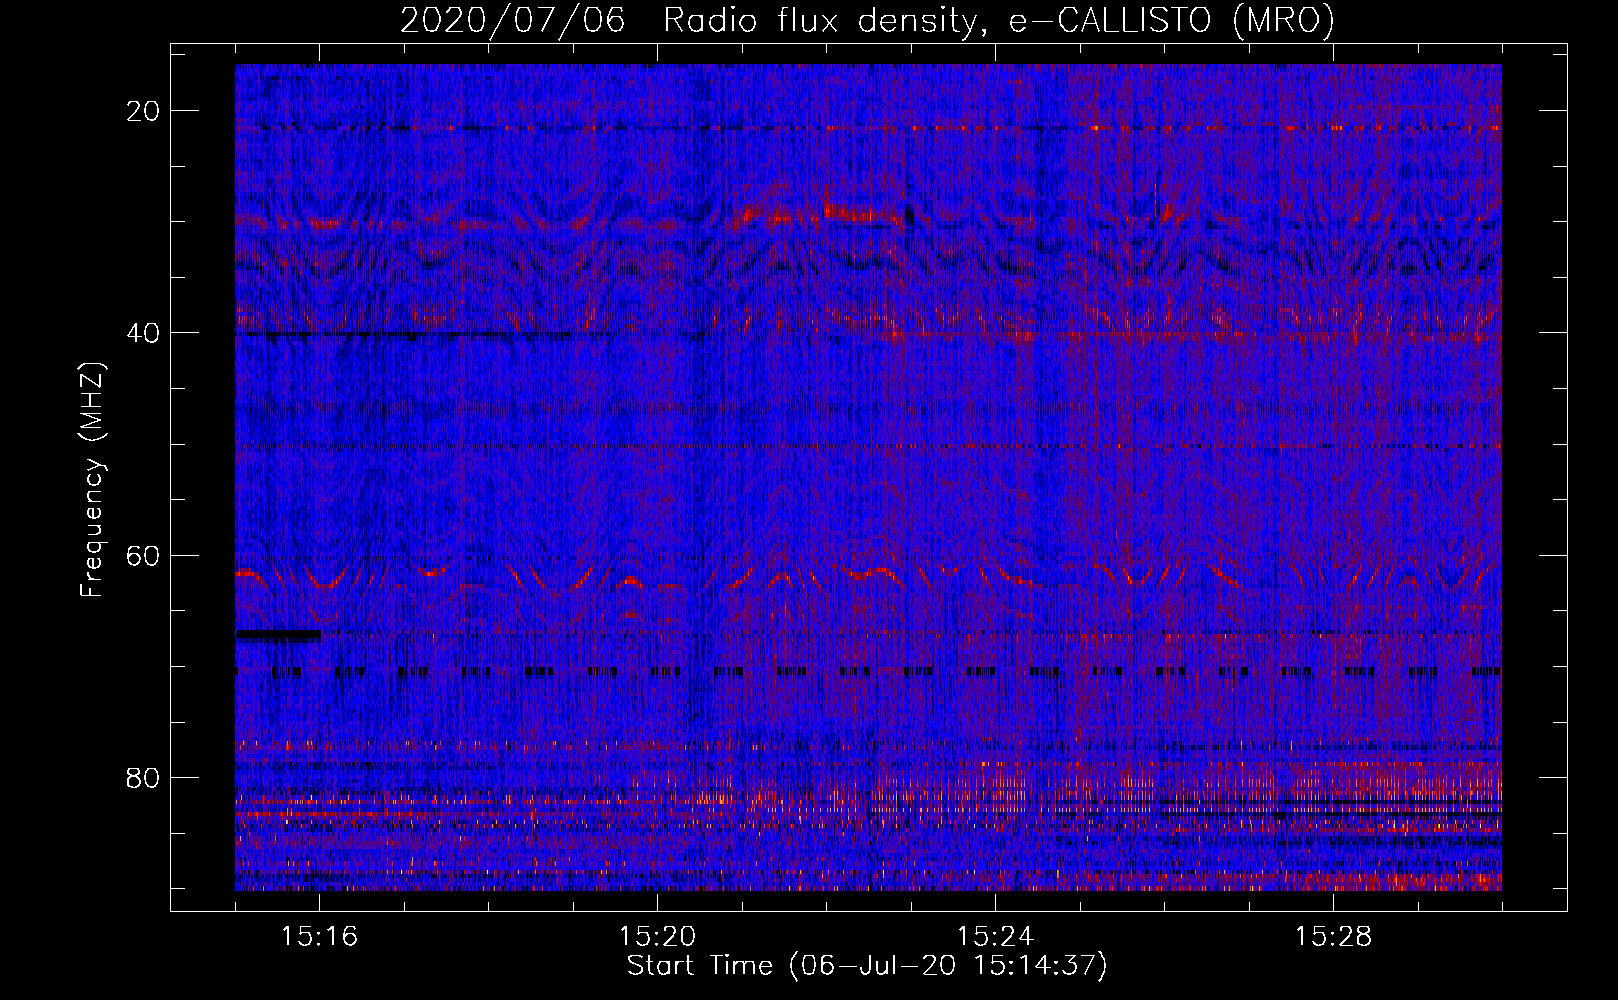This screenshot has height=1000, width=1618.
Task: Click the 'Start Time (06-Jul-20 15:14:37)' label
Action: (x=867, y=966)
